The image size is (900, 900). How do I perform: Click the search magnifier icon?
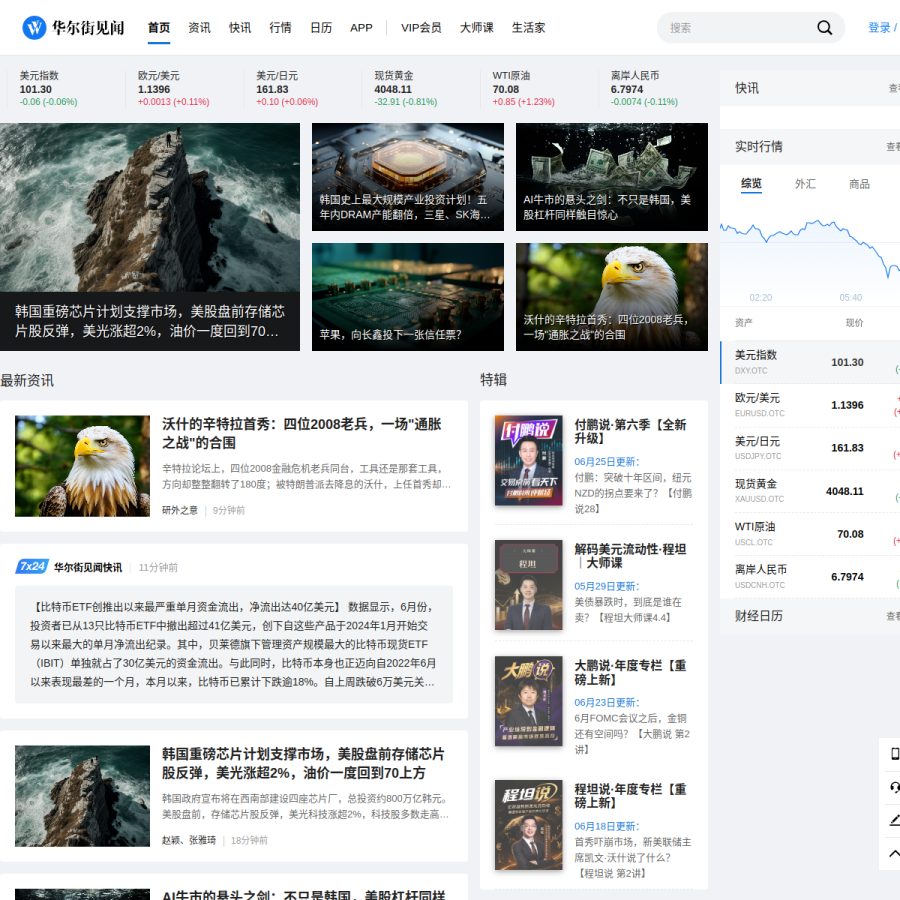click(824, 28)
